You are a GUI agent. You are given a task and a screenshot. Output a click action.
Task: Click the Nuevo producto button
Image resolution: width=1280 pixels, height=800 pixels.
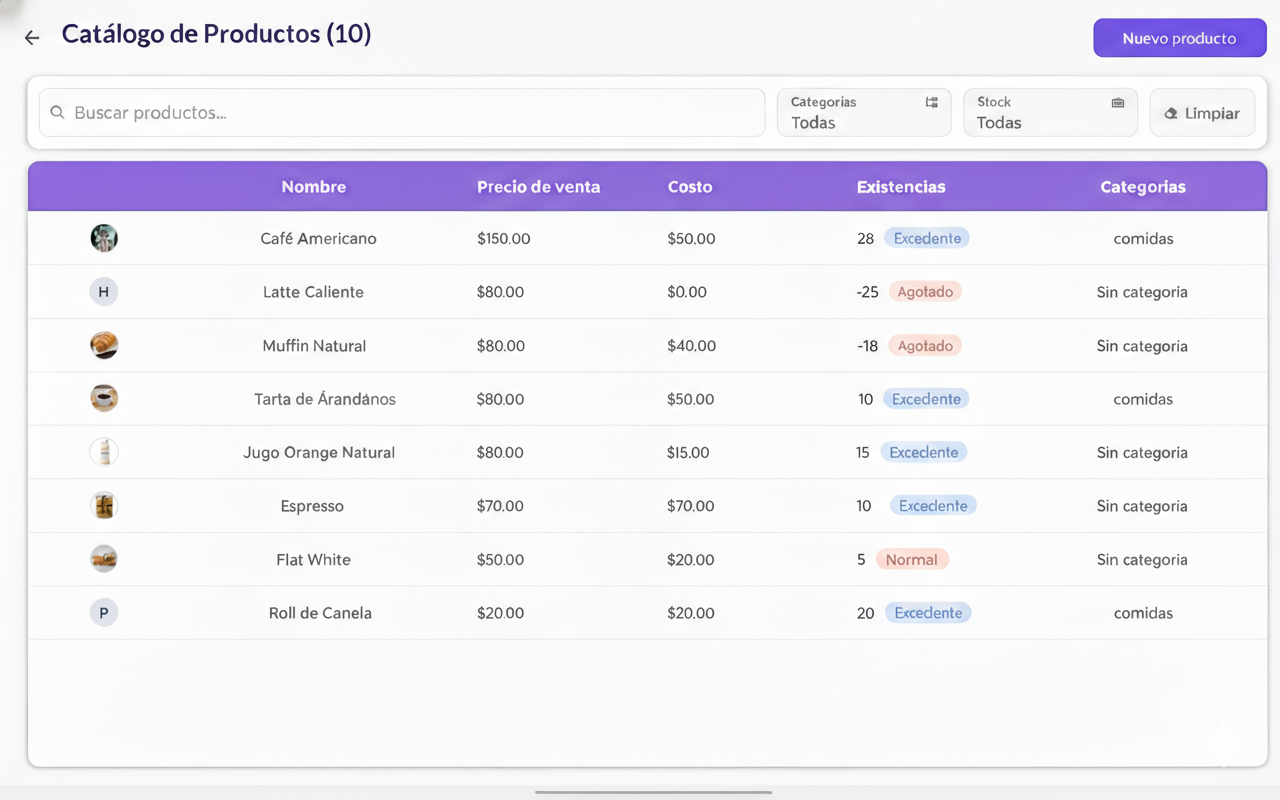coord(1179,38)
